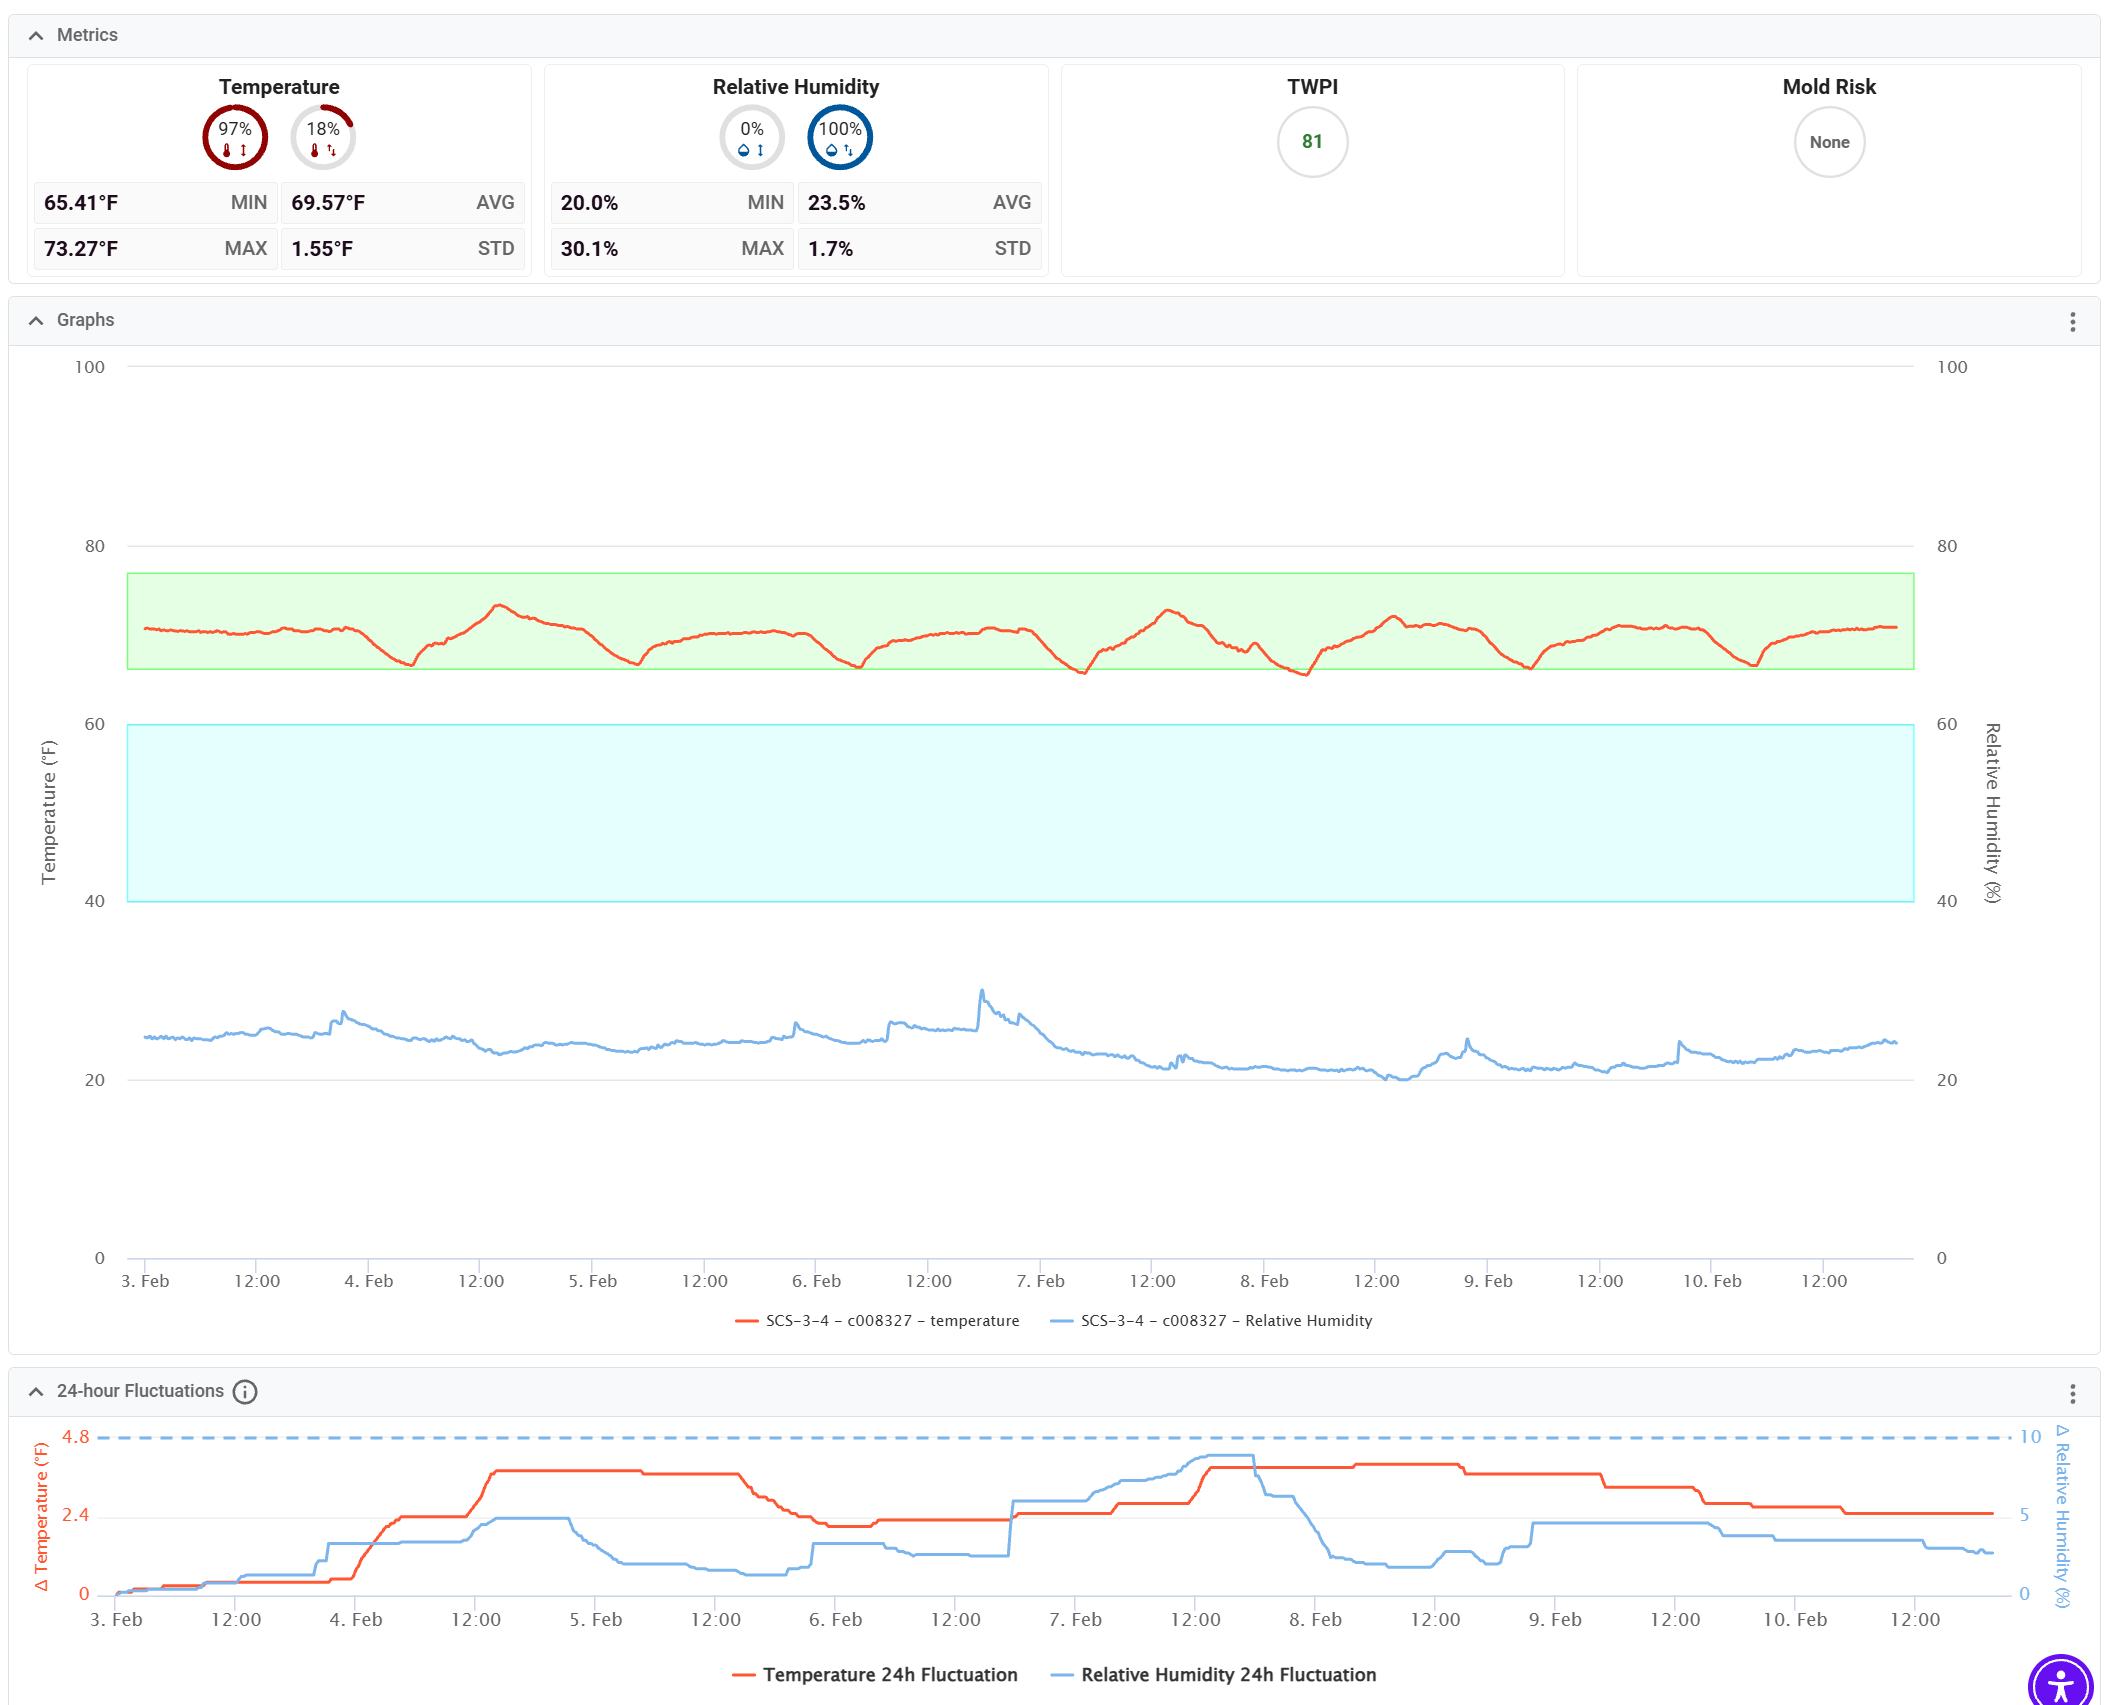Collapse the 24-hour Fluctuations panel chevron
This screenshot has width=2110, height=1705.
[x=36, y=1392]
